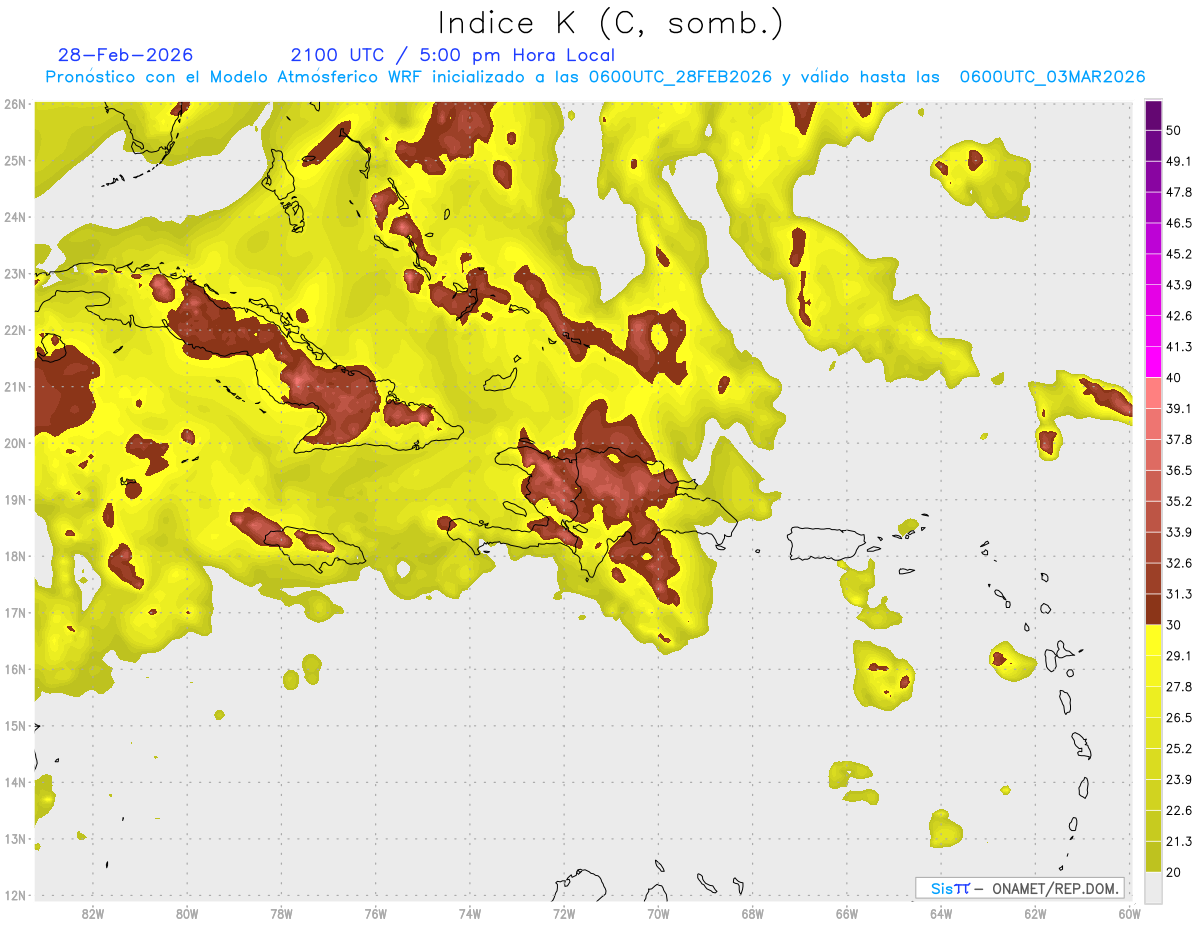1200x927 pixels.
Task: Click the colorbar value label 20
Action: [1173, 873]
